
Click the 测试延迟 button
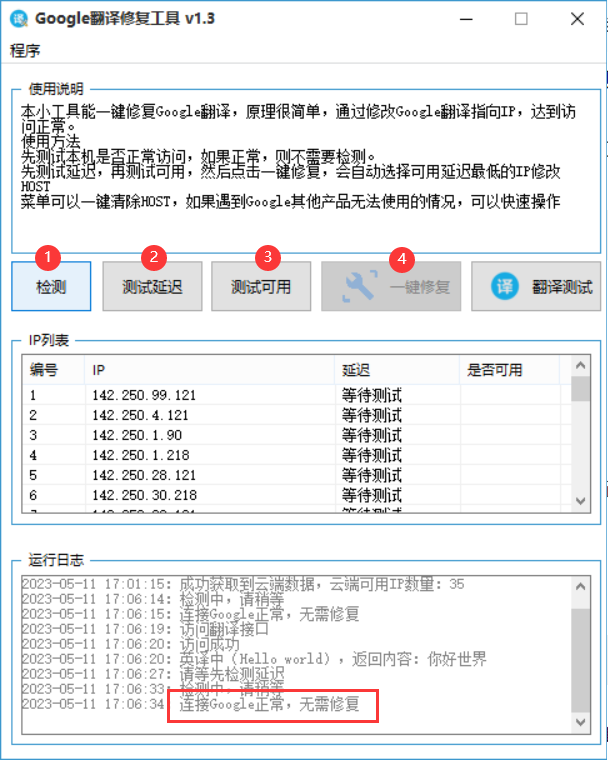(152, 286)
